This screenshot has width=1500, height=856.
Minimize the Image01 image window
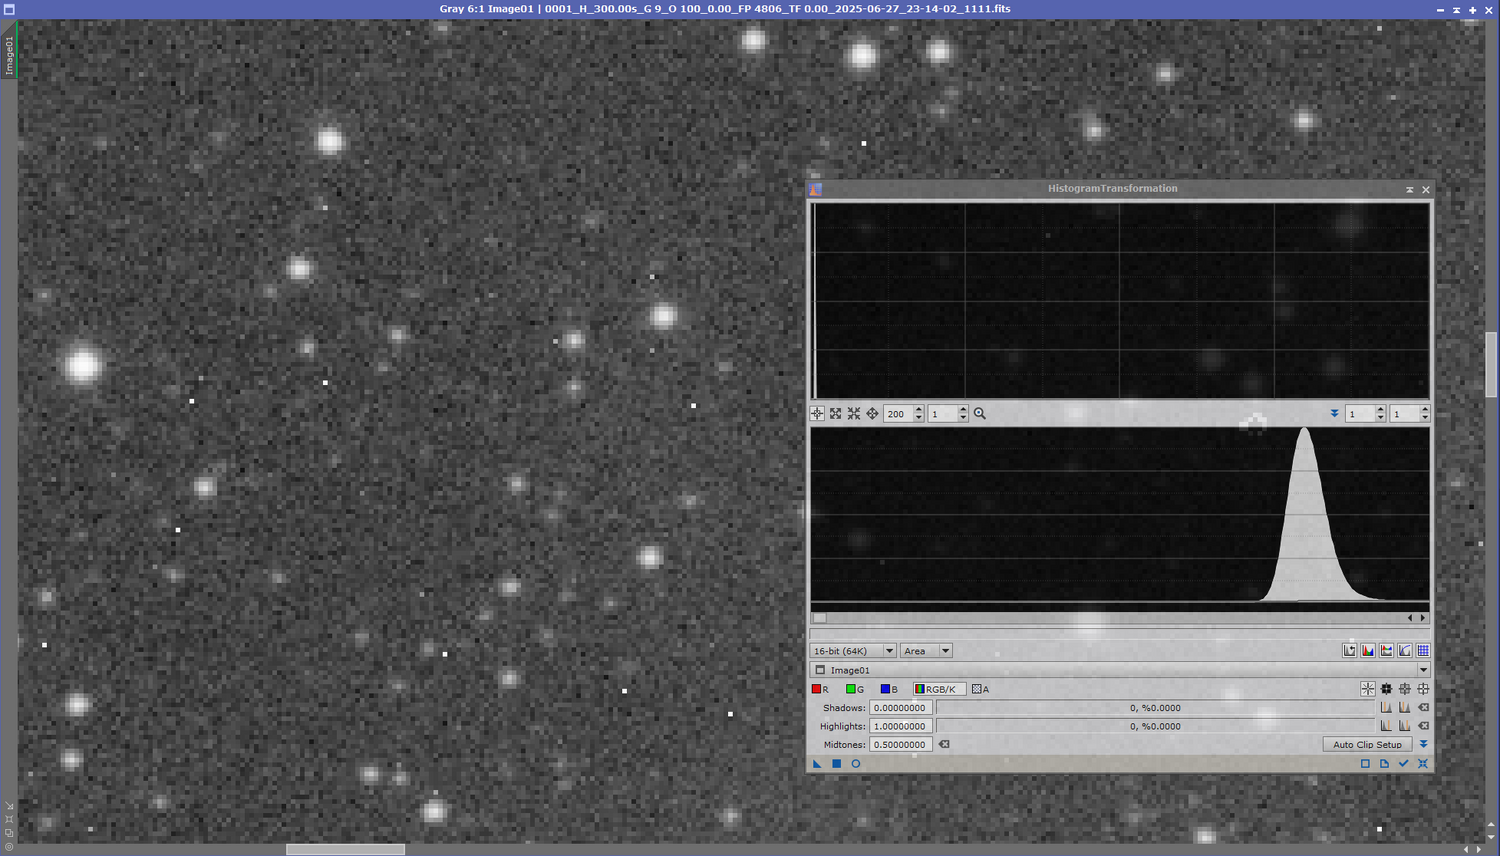[1440, 9]
